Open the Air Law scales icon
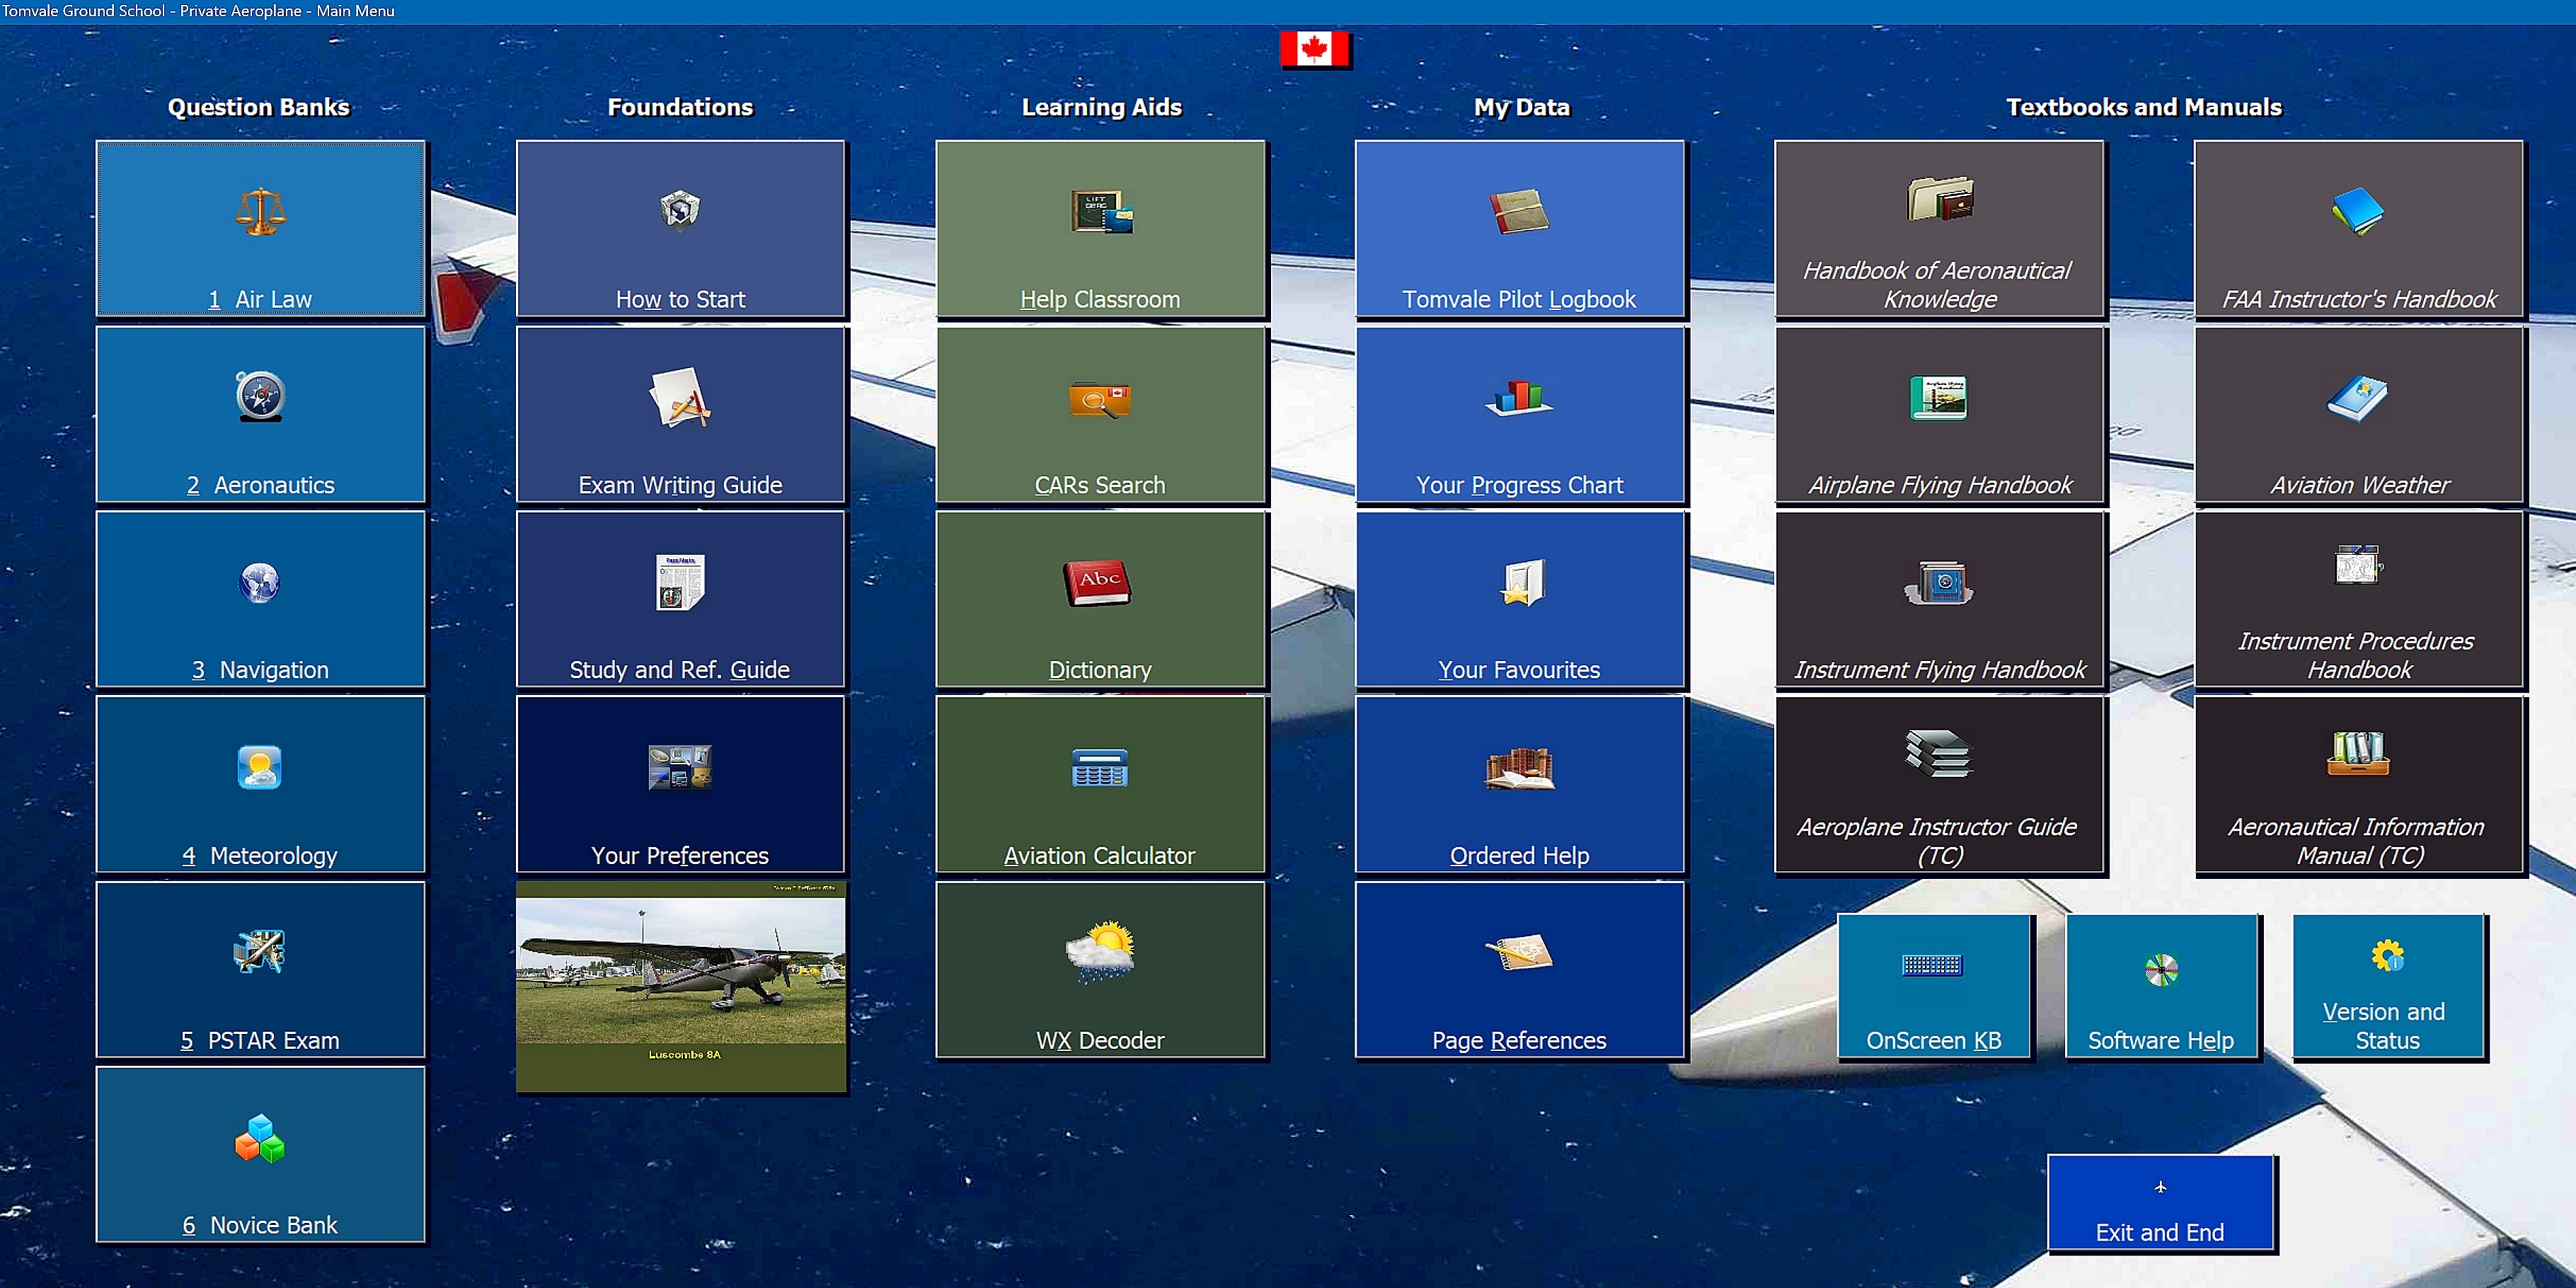 (x=260, y=212)
